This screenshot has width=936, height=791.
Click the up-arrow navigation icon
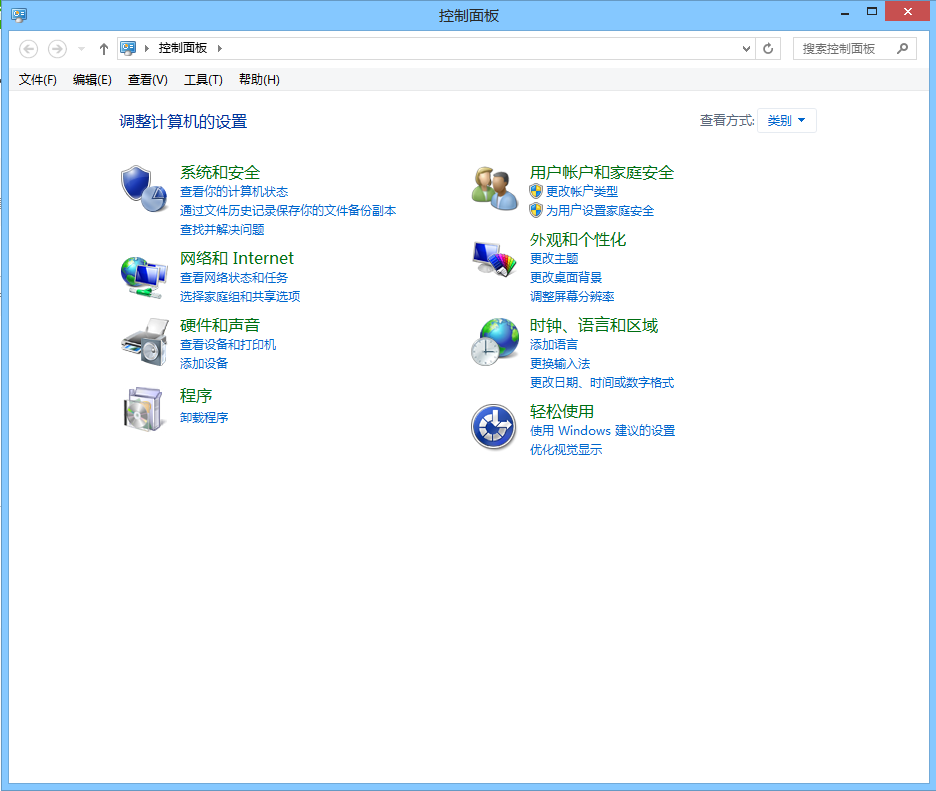[x=103, y=48]
